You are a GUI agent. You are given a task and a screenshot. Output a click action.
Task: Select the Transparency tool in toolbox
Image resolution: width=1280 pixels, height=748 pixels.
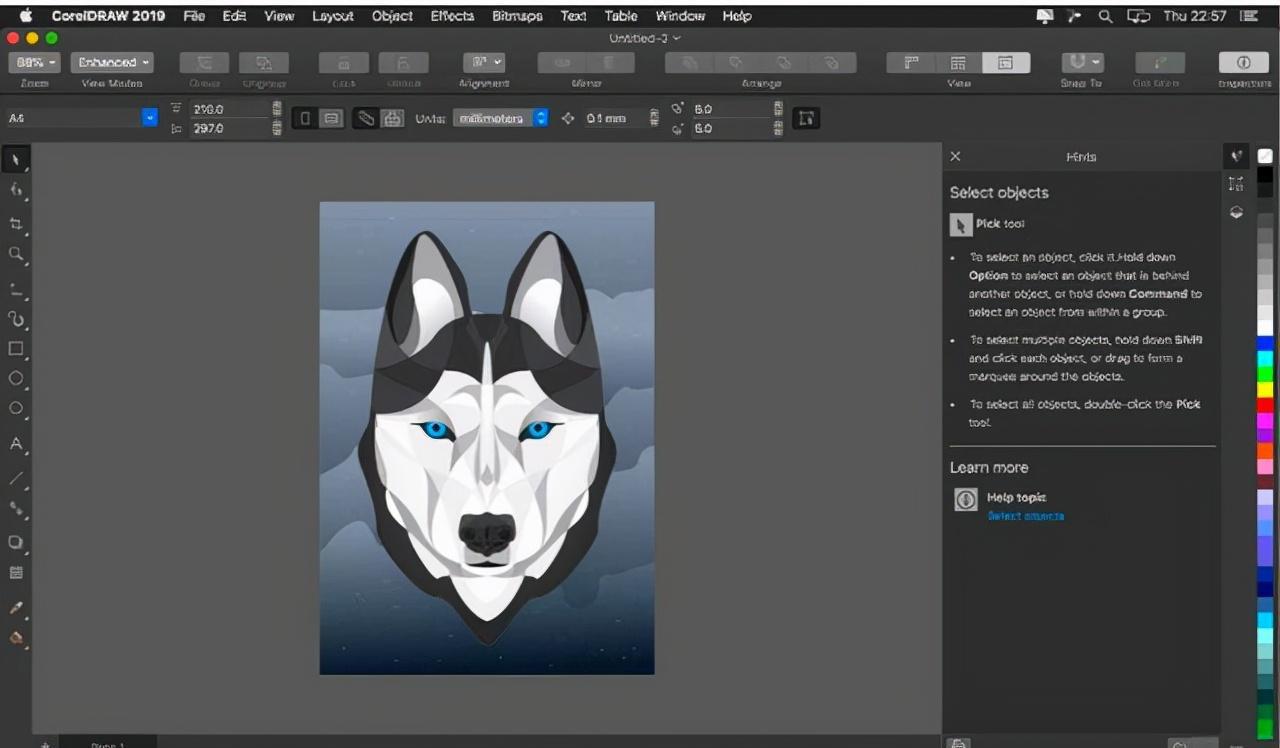(x=16, y=573)
